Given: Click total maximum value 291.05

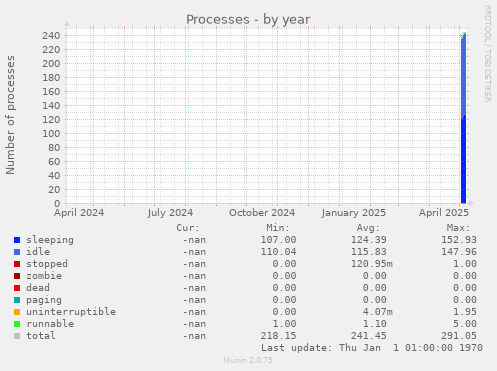Looking at the screenshot, I should click(x=459, y=336).
